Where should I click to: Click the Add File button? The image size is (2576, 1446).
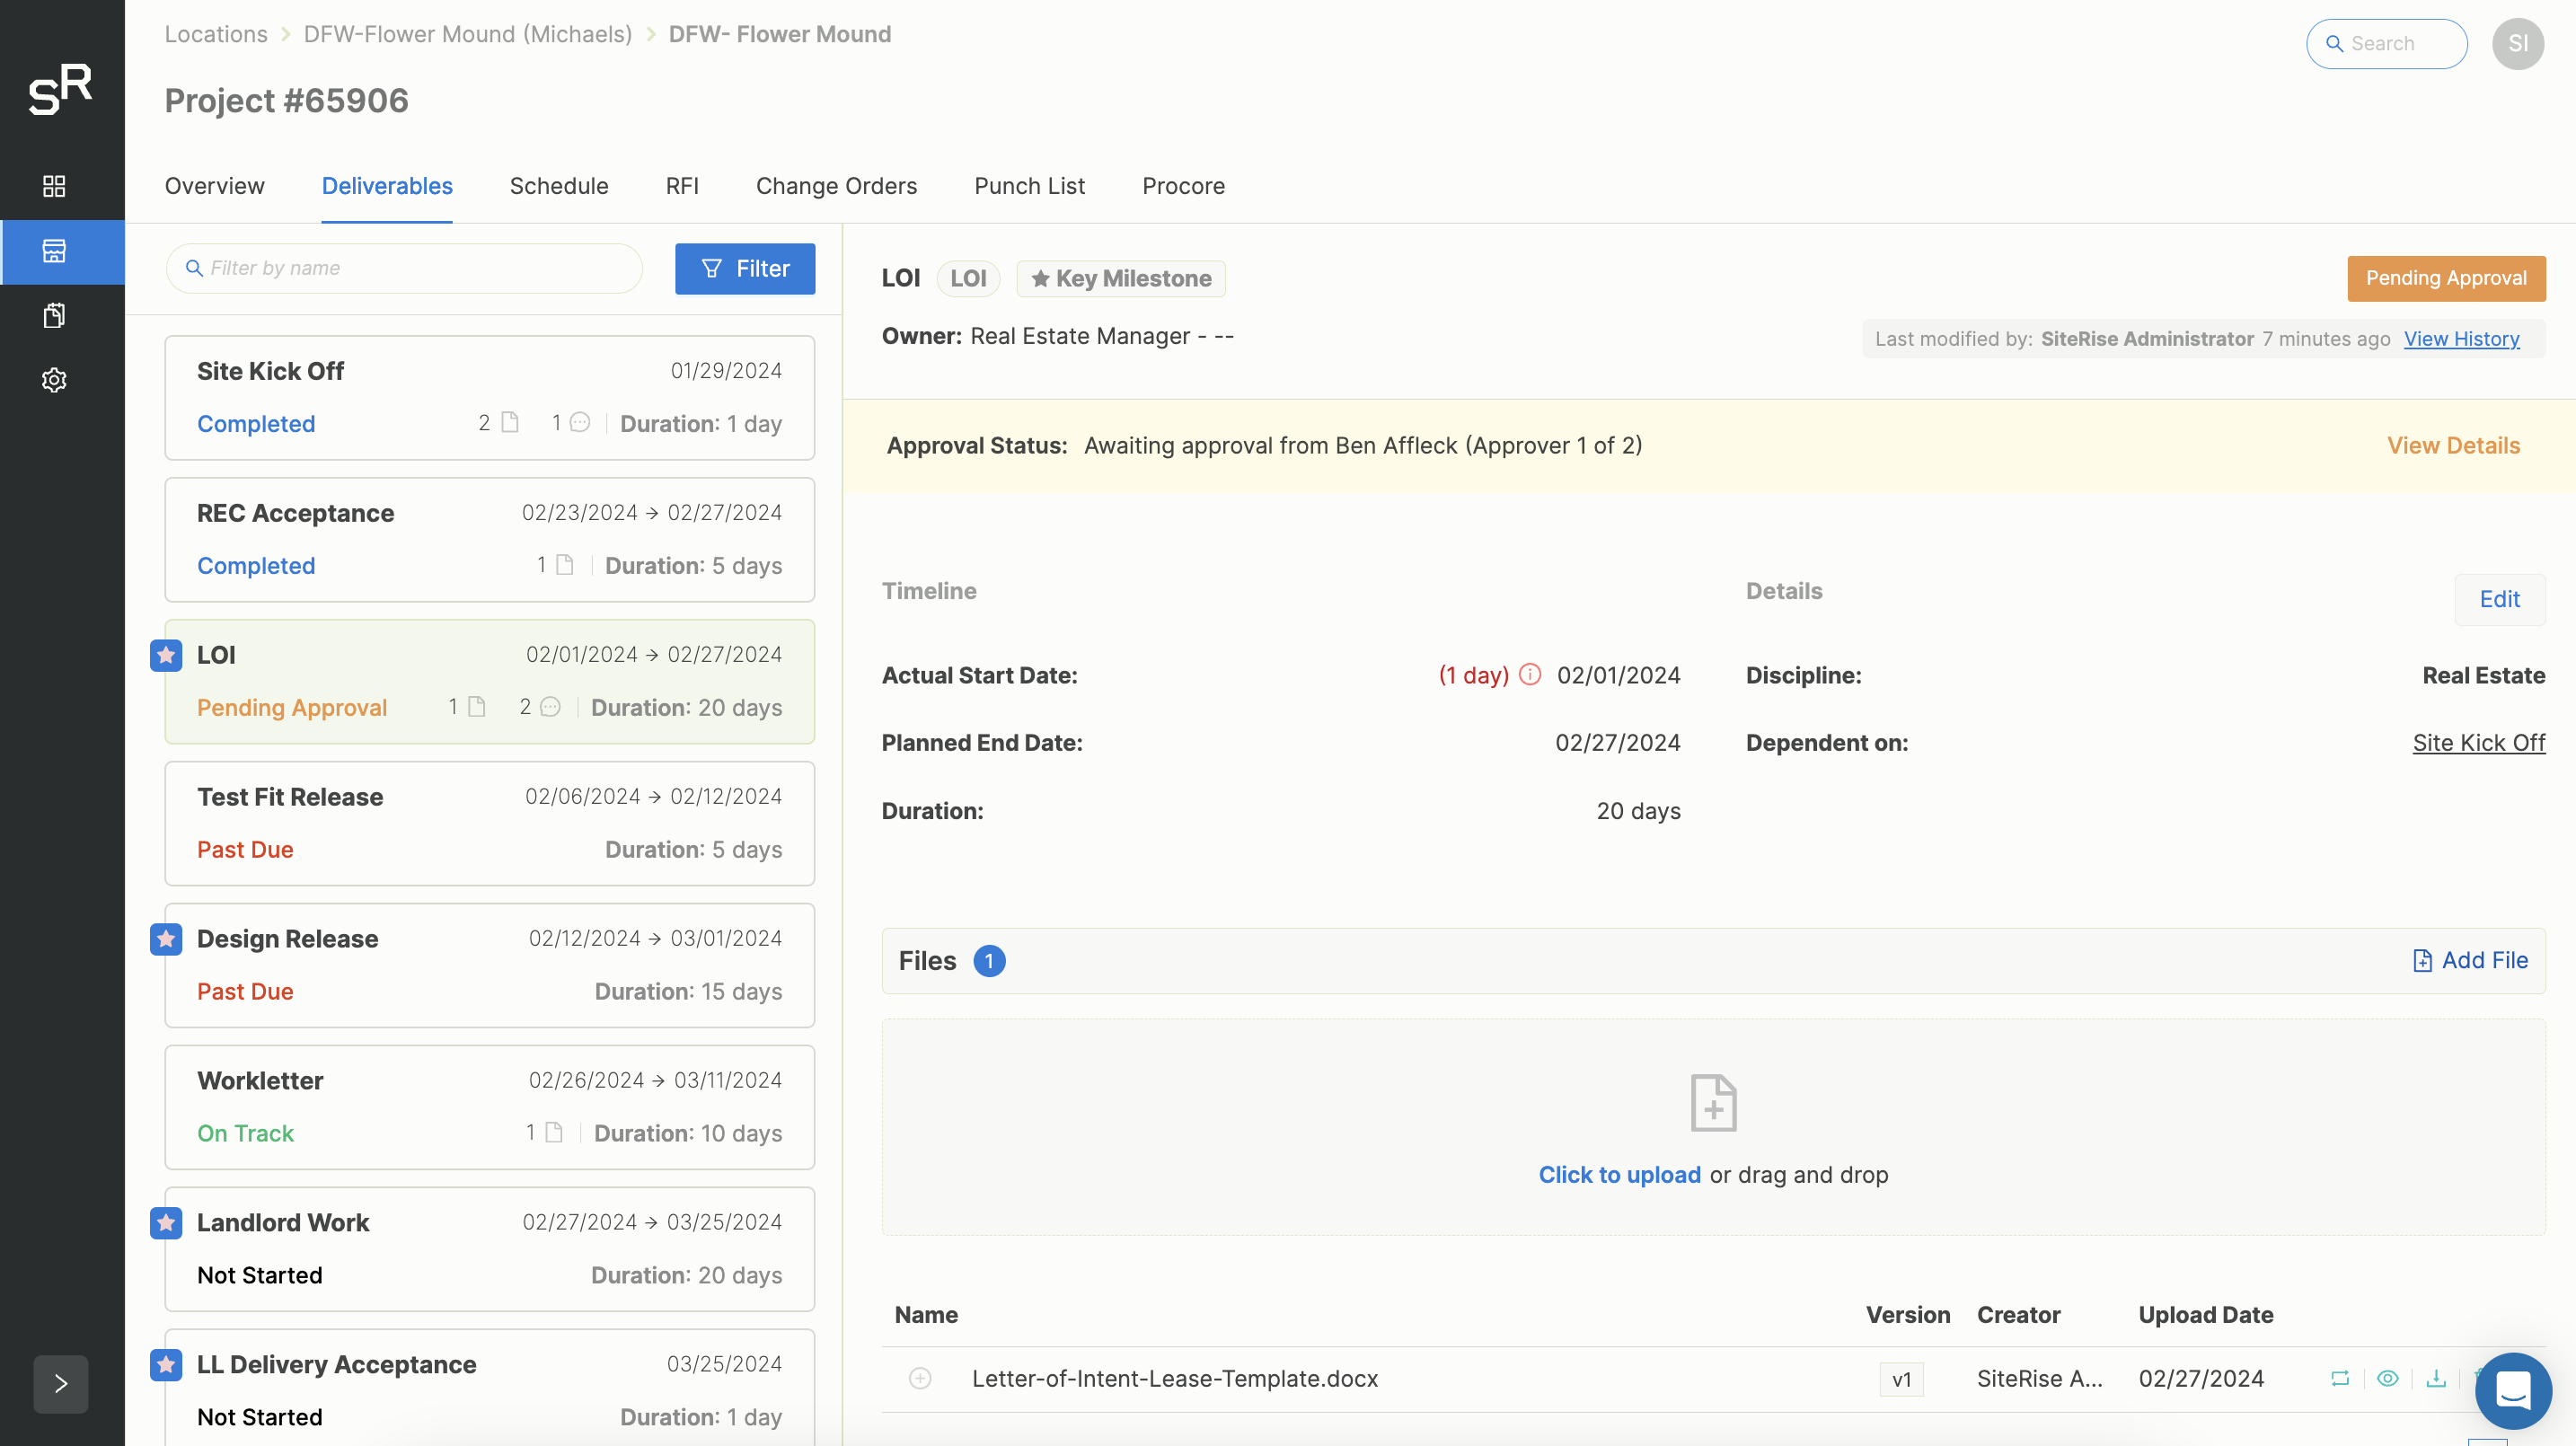coord(2470,960)
